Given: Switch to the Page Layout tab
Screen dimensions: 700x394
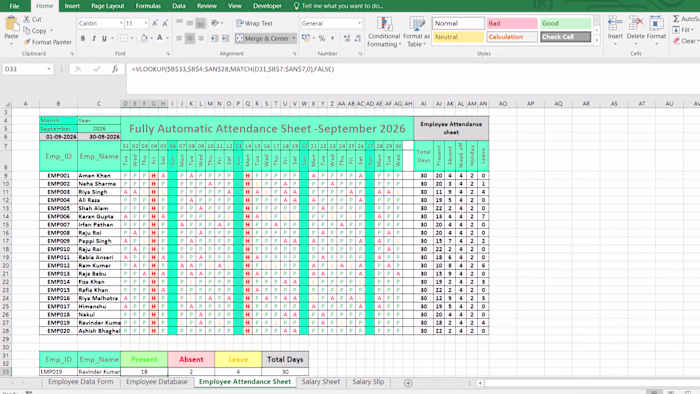Looking at the screenshot, I should pyautogui.click(x=108, y=6).
